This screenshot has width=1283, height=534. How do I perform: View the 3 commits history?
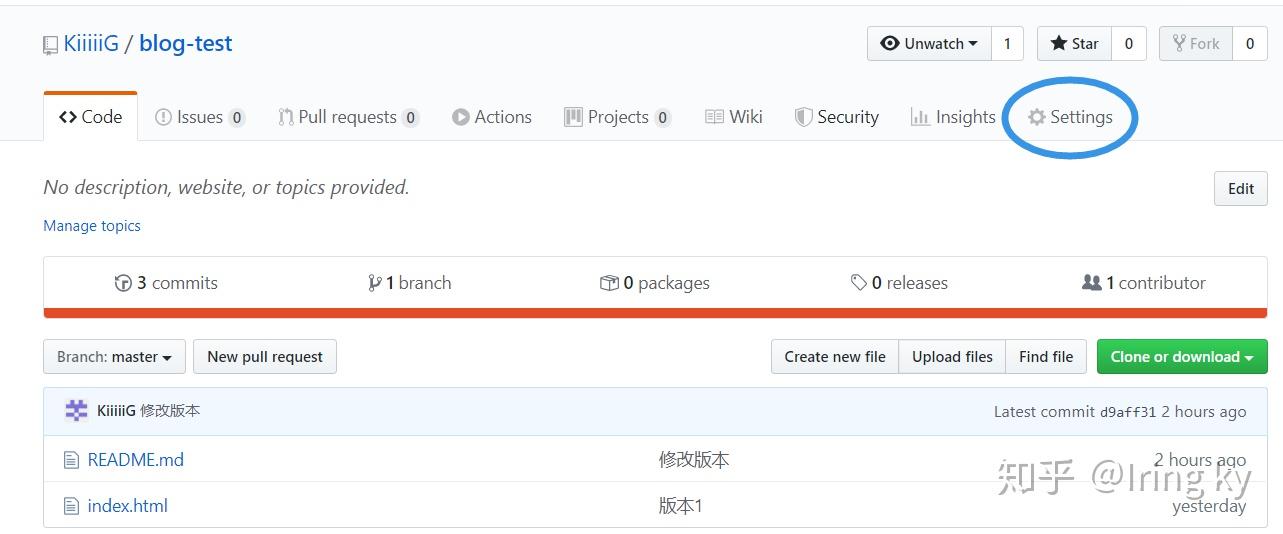[x=166, y=283]
